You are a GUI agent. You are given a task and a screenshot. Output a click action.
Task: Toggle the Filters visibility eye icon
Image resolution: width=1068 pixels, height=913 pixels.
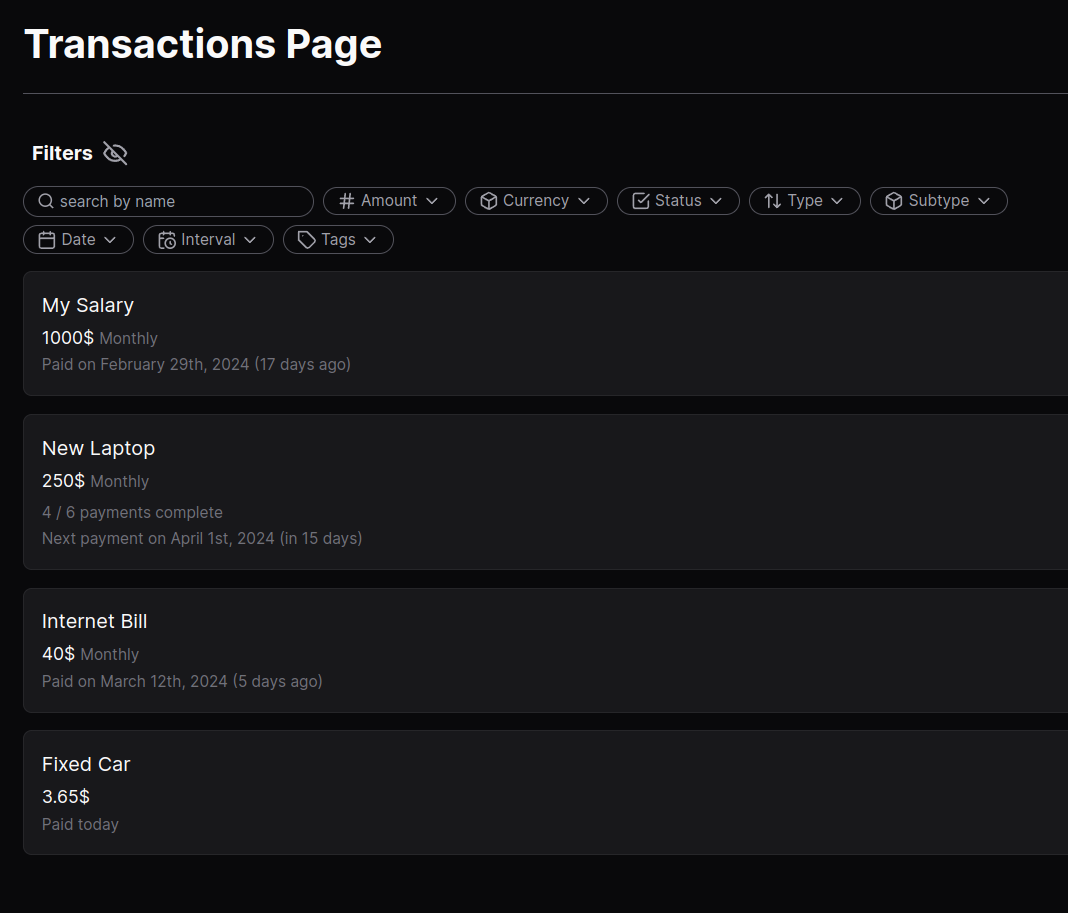[x=115, y=153]
